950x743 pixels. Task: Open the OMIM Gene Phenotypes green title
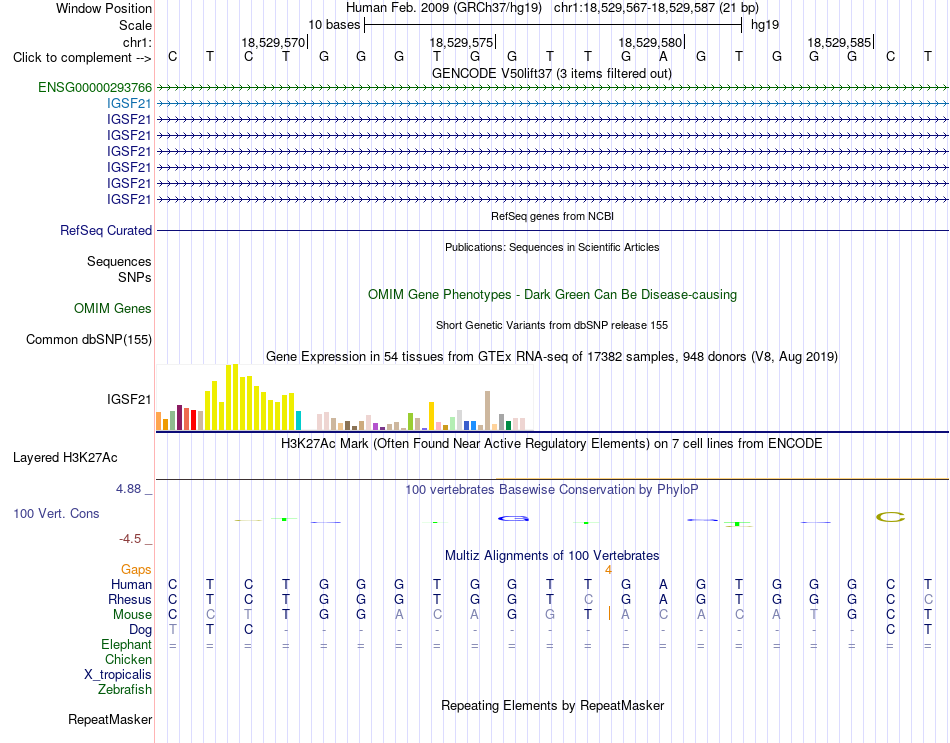click(x=552, y=295)
